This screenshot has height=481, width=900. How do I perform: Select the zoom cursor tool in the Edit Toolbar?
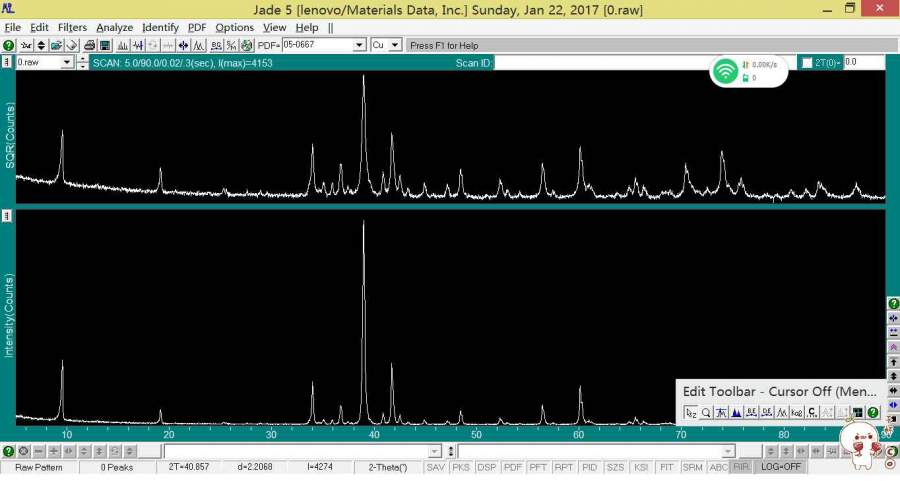coord(691,413)
